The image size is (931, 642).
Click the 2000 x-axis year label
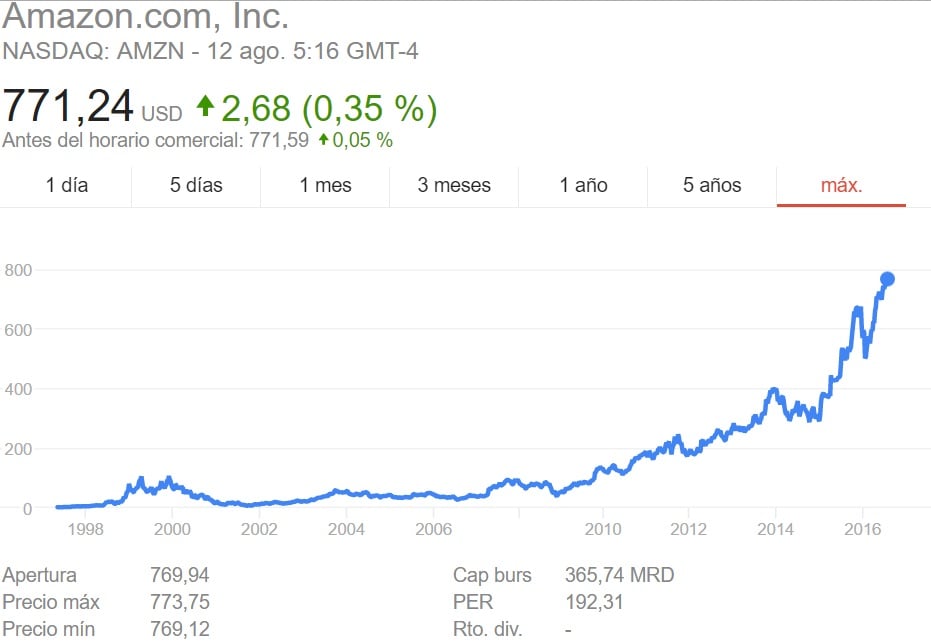(x=173, y=528)
